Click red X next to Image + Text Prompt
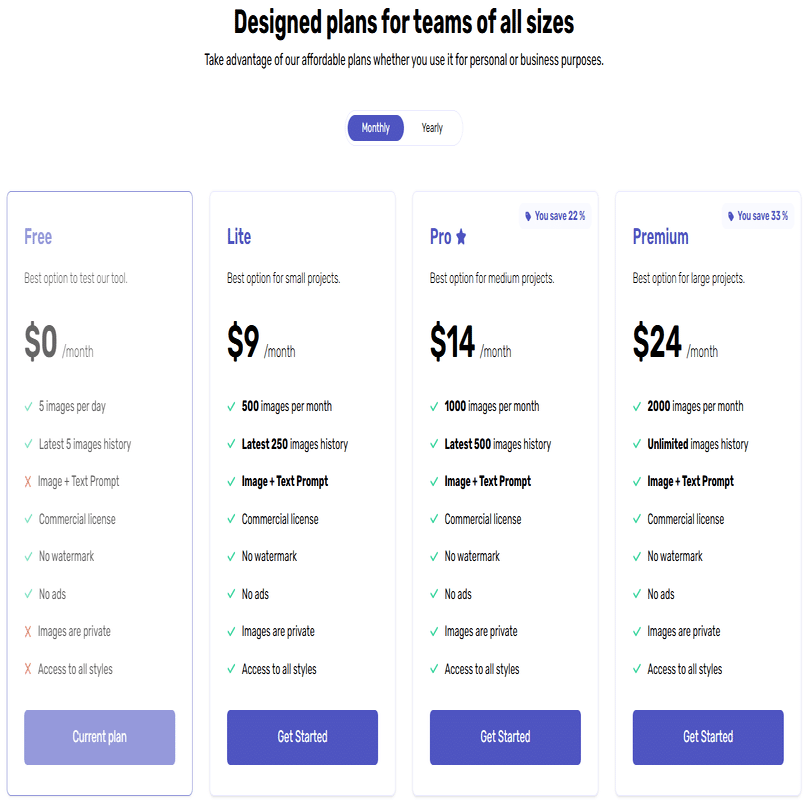Viewport: 808px width, 808px height. pos(28,482)
